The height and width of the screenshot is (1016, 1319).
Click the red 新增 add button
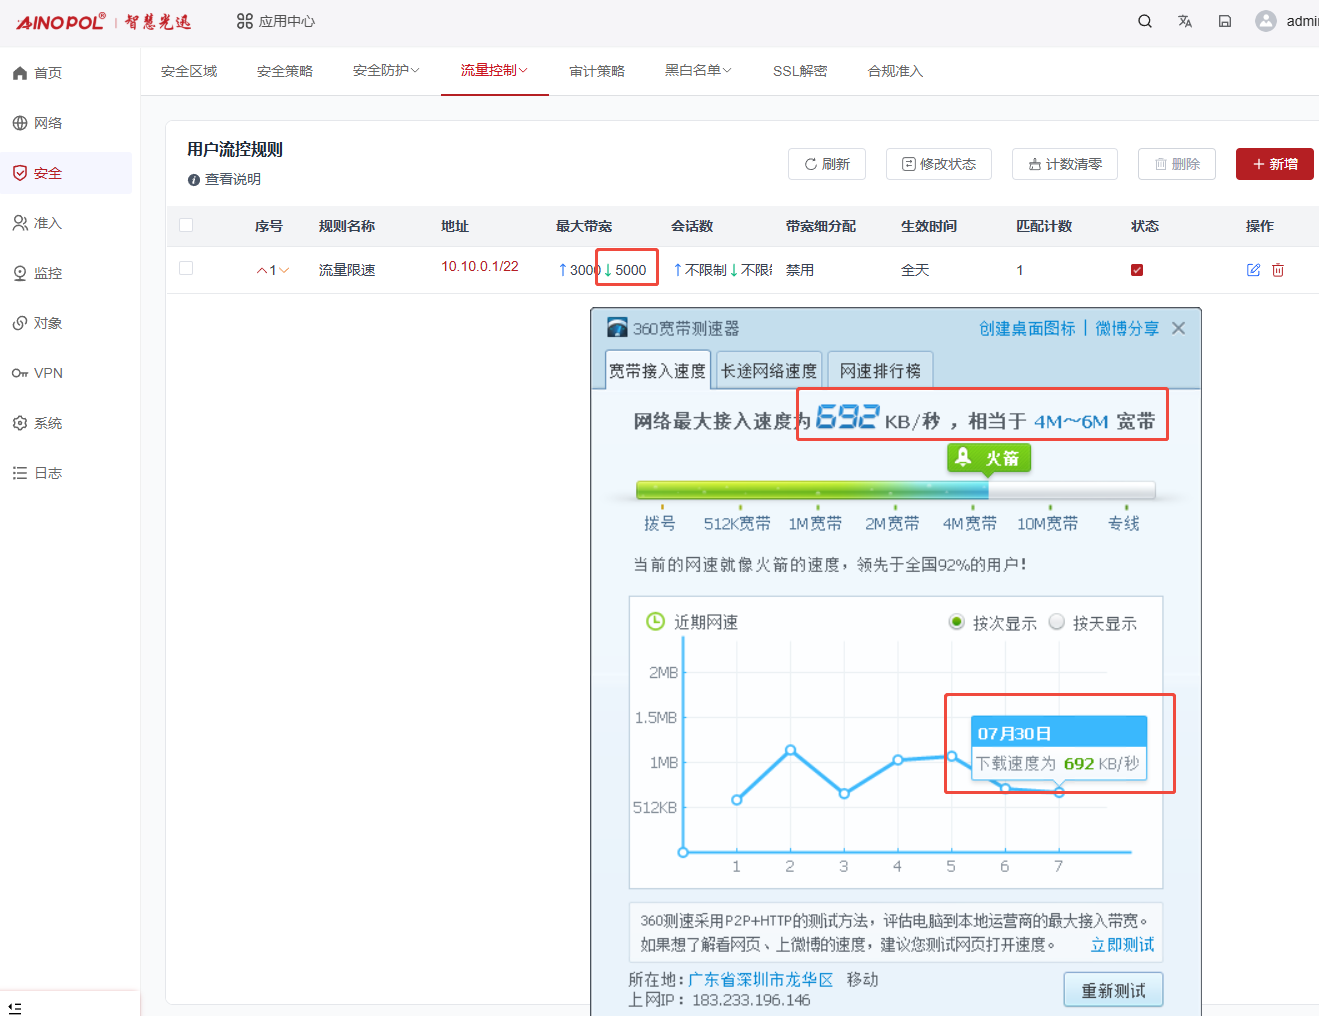point(1275,164)
